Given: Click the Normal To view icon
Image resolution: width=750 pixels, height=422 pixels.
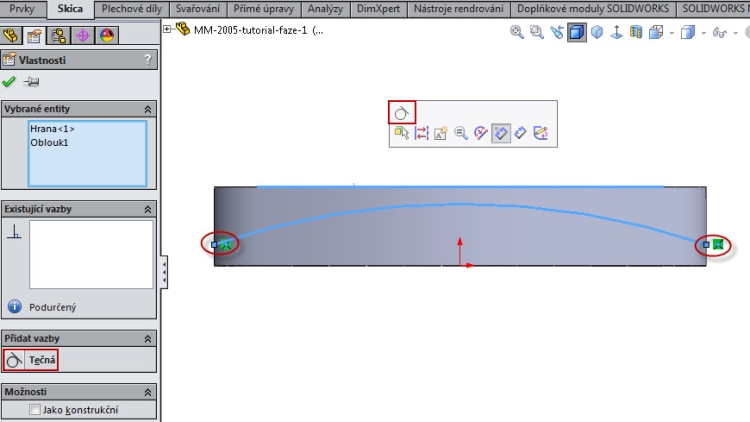Looking at the screenshot, I should [617, 32].
